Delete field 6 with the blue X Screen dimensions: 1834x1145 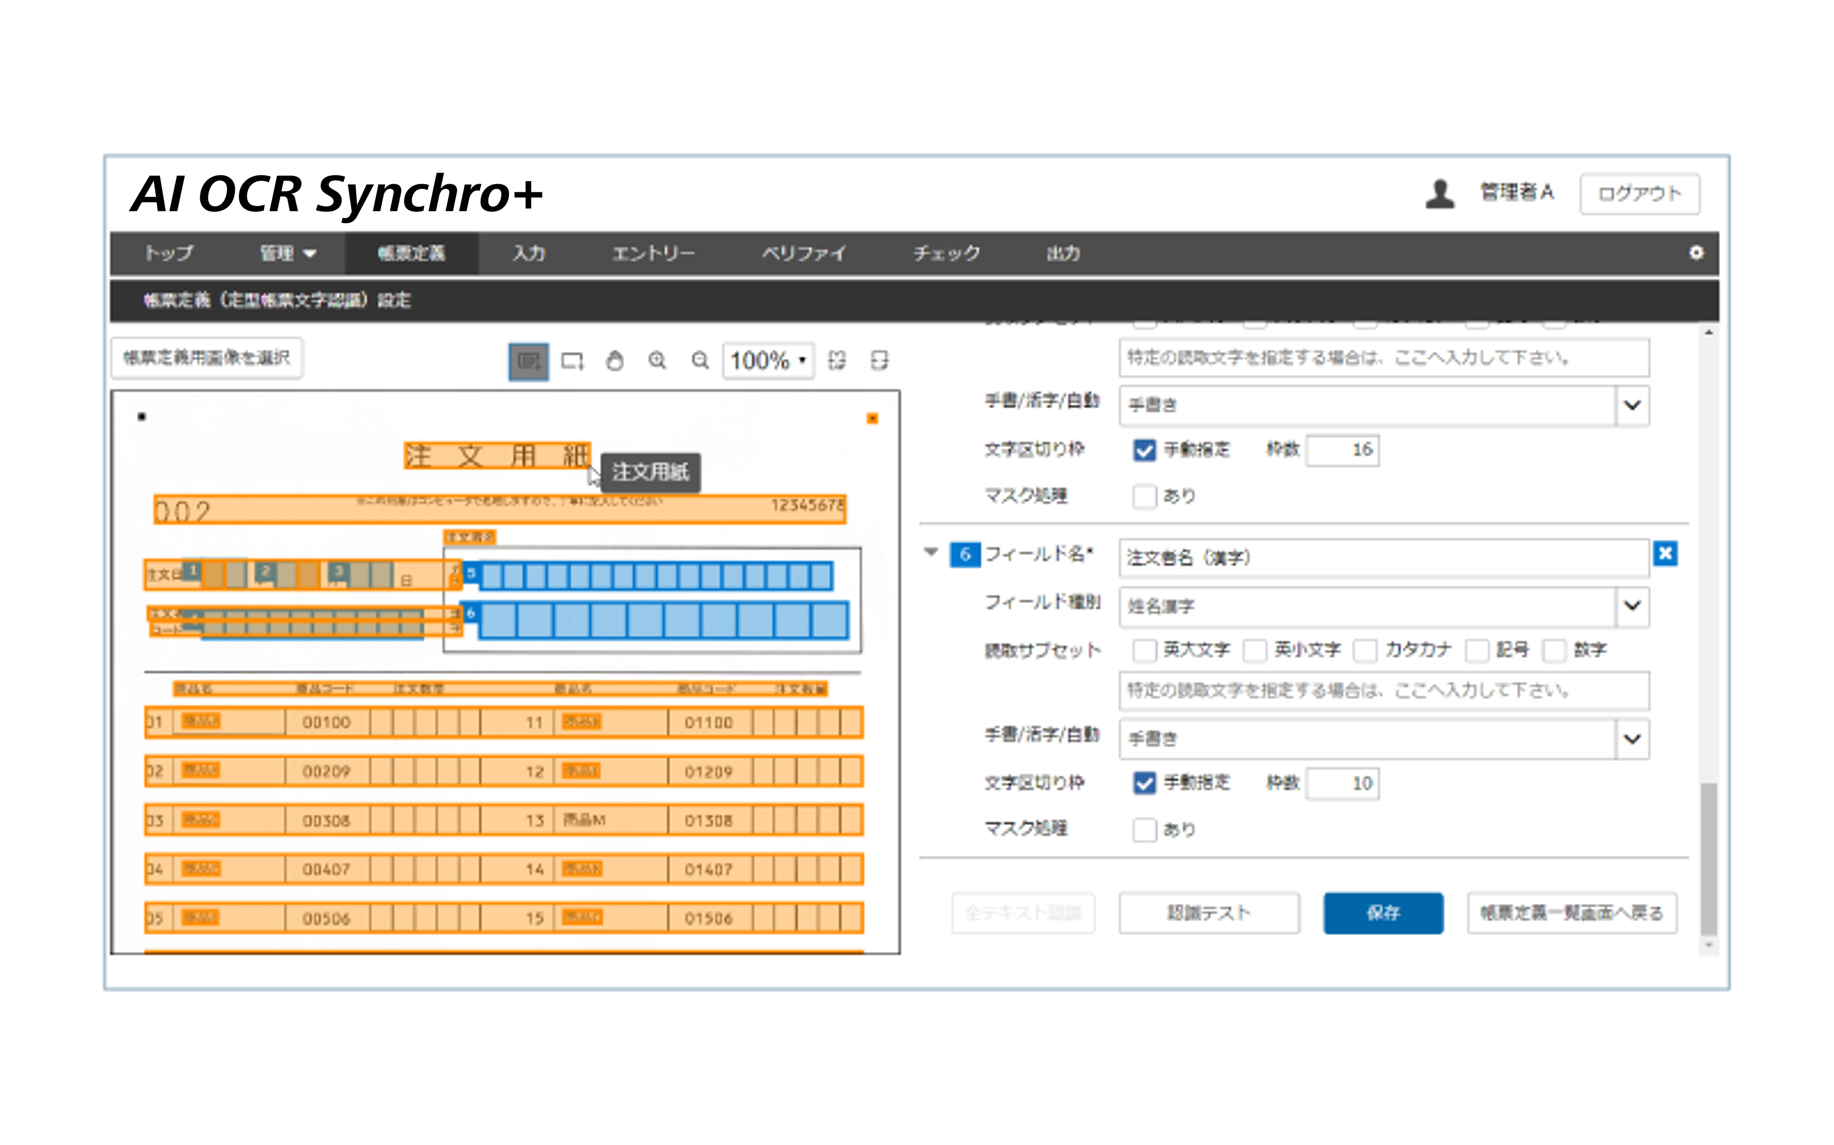(1665, 554)
